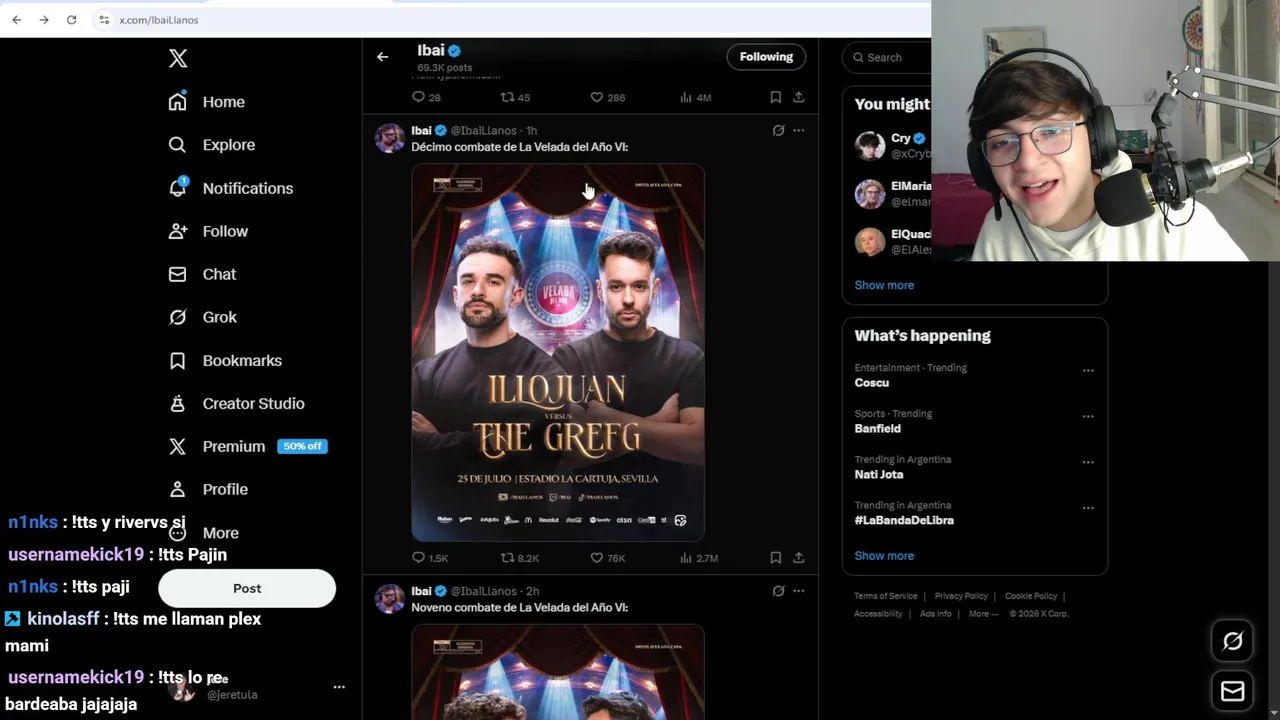Open Premium in sidebar
The width and height of the screenshot is (1280, 720).
(247, 446)
